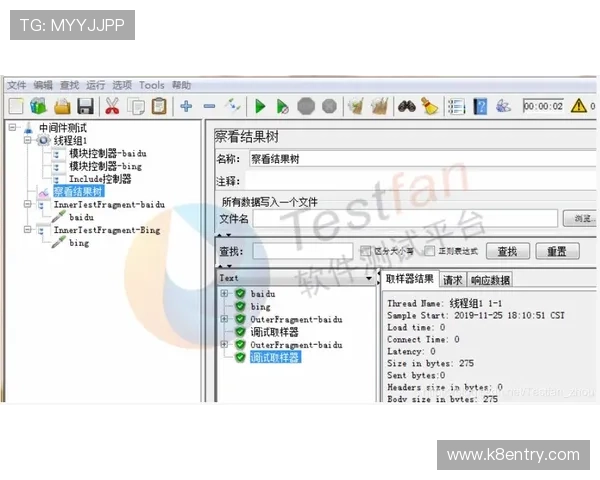Collapse the InnerTestFragment-baidu node

point(28,204)
